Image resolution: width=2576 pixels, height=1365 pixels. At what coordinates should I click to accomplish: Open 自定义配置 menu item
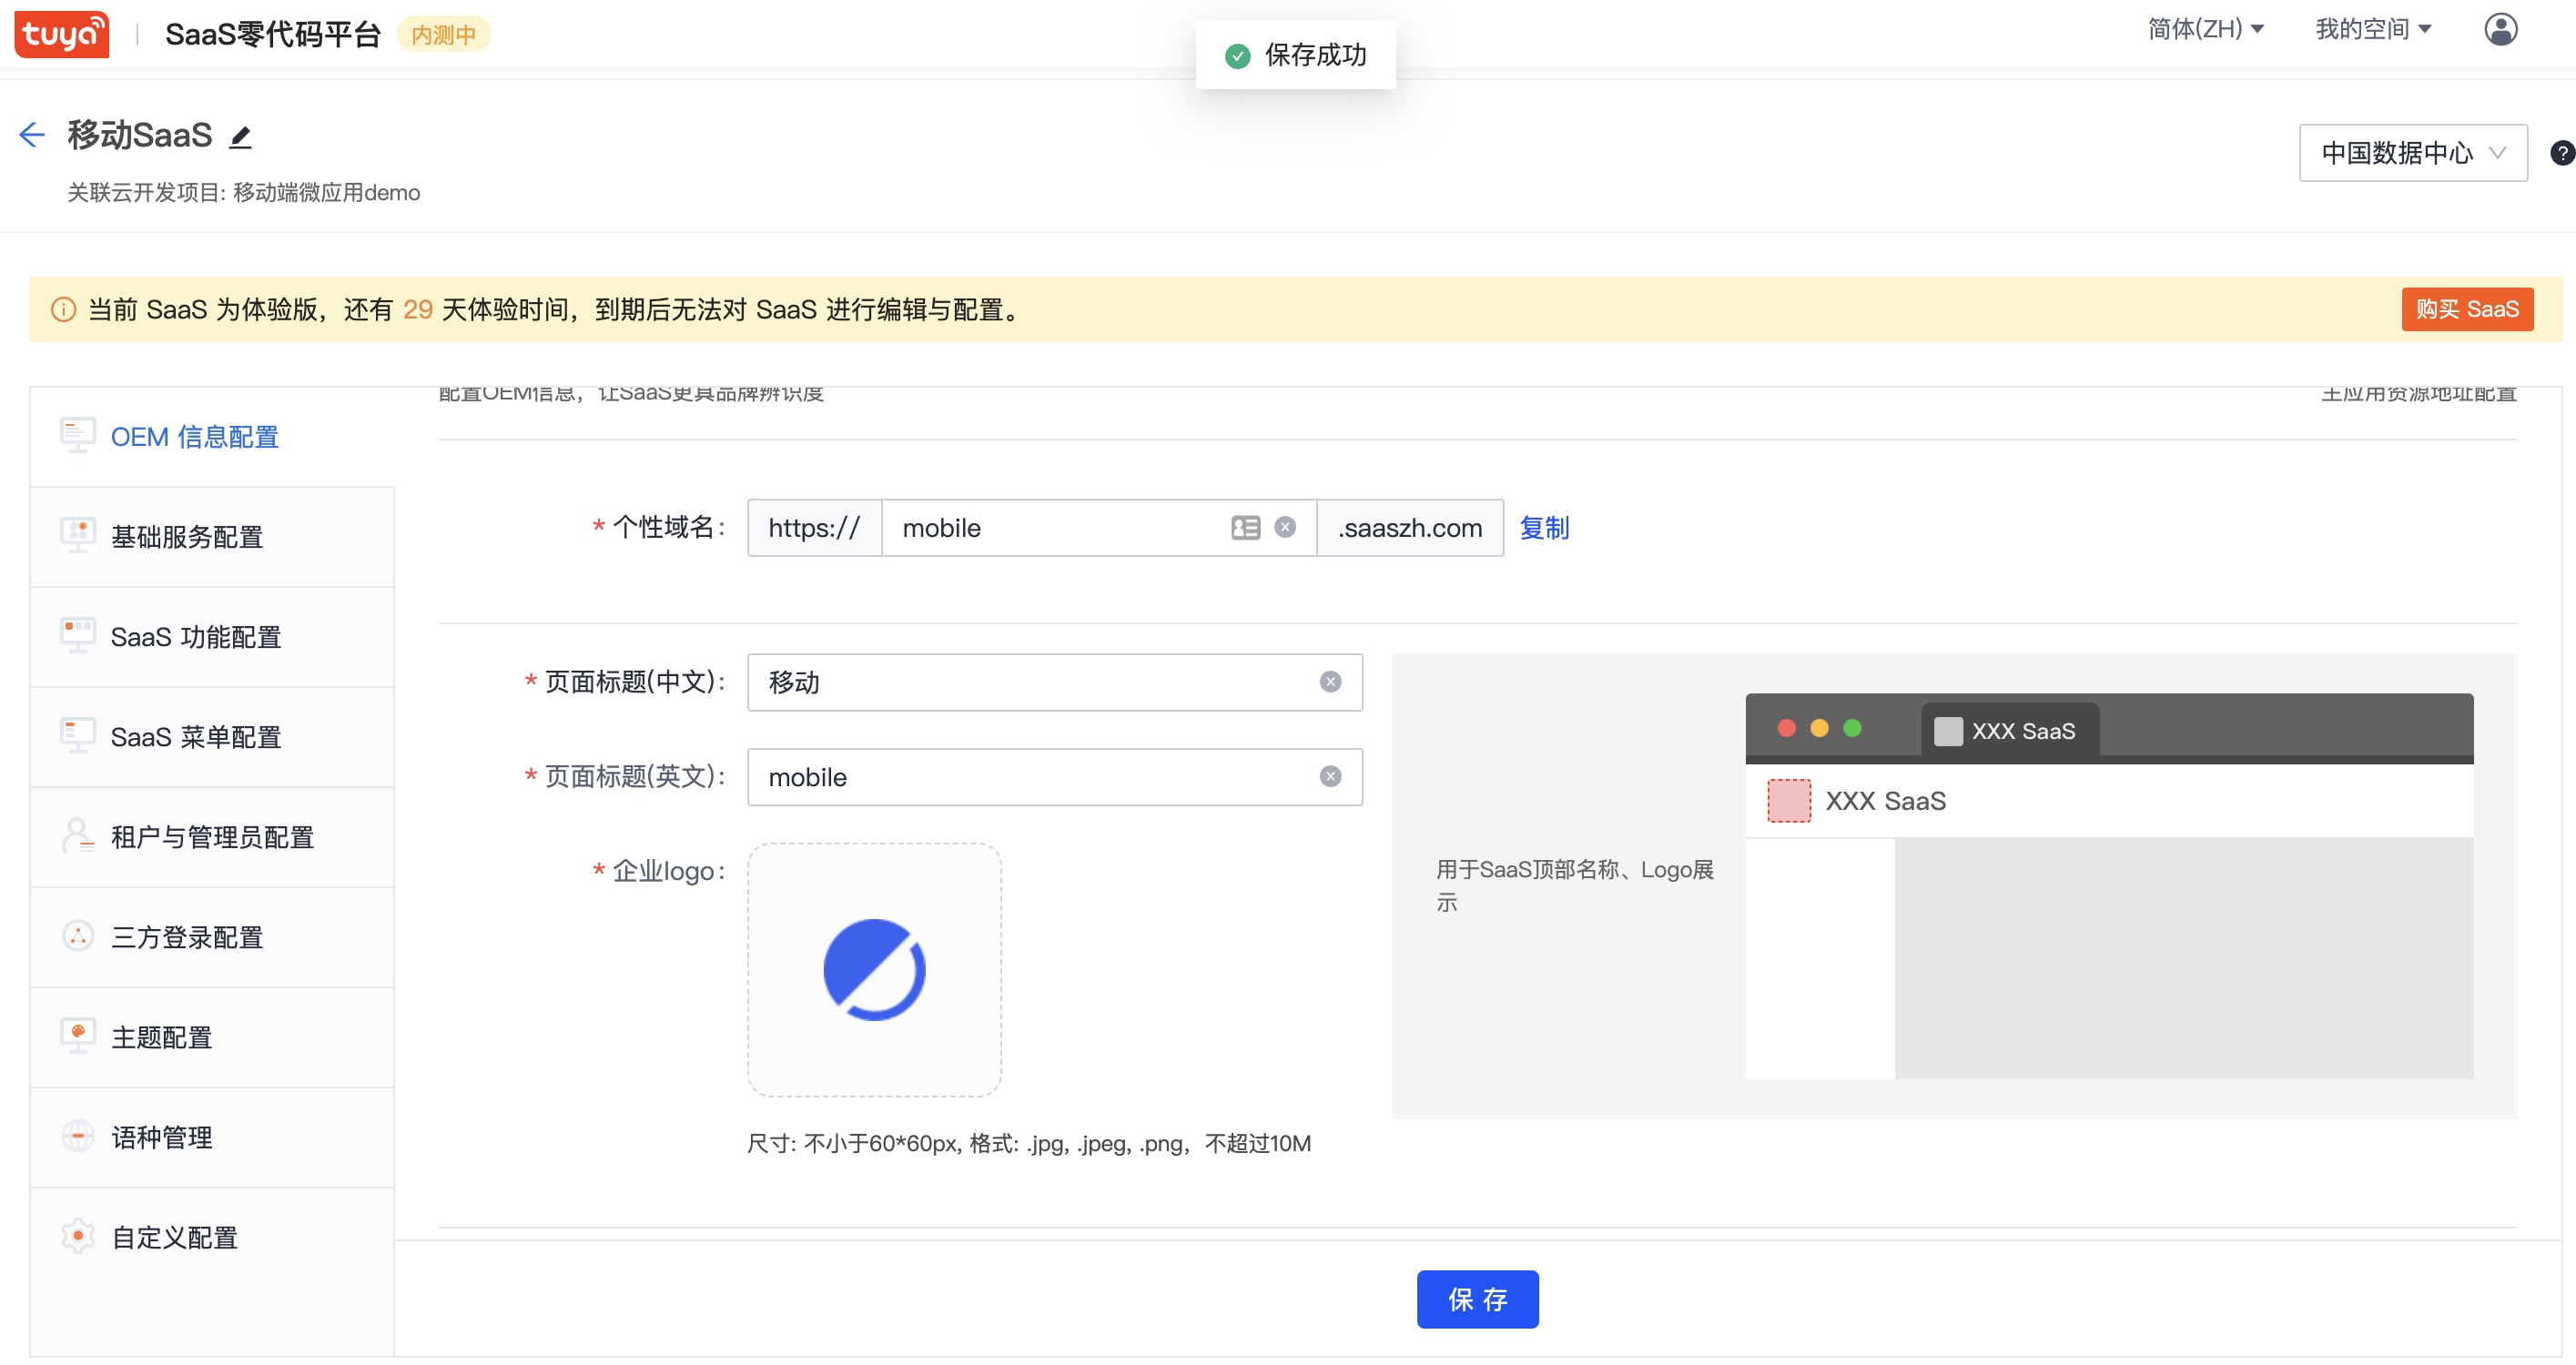click(x=212, y=1237)
